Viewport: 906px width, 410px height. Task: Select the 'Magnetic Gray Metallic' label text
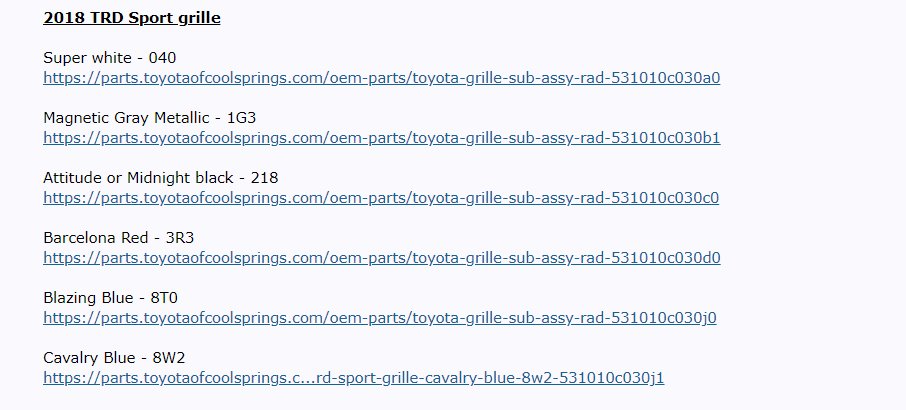pyautogui.click(x=126, y=118)
